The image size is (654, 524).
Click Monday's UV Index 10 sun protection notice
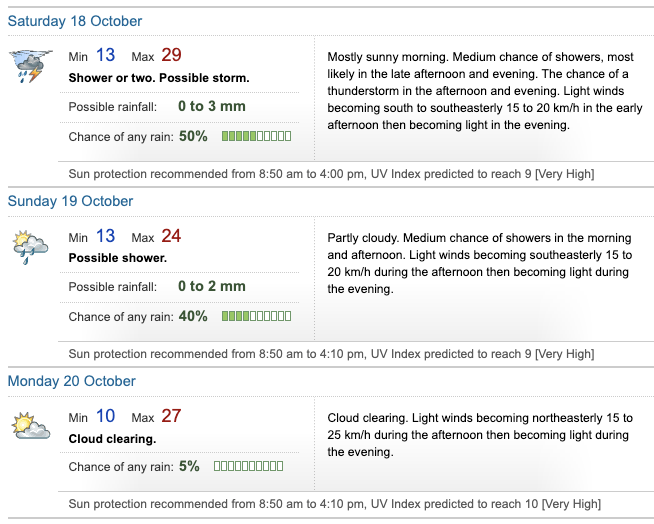[334, 504]
